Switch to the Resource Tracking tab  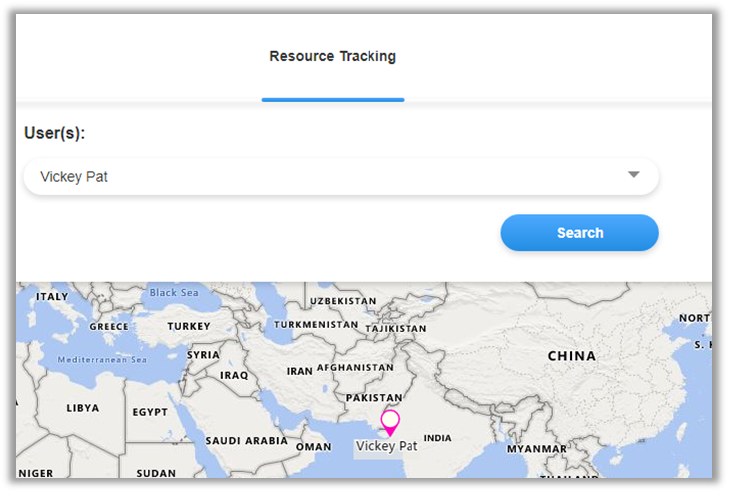[x=332, y=57]
